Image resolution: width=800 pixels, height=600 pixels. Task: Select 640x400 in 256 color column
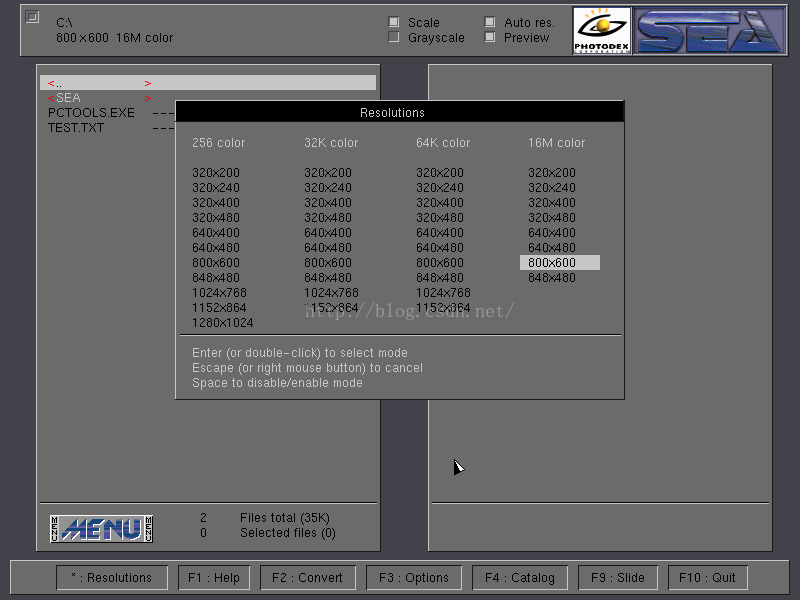pos(216,233)
